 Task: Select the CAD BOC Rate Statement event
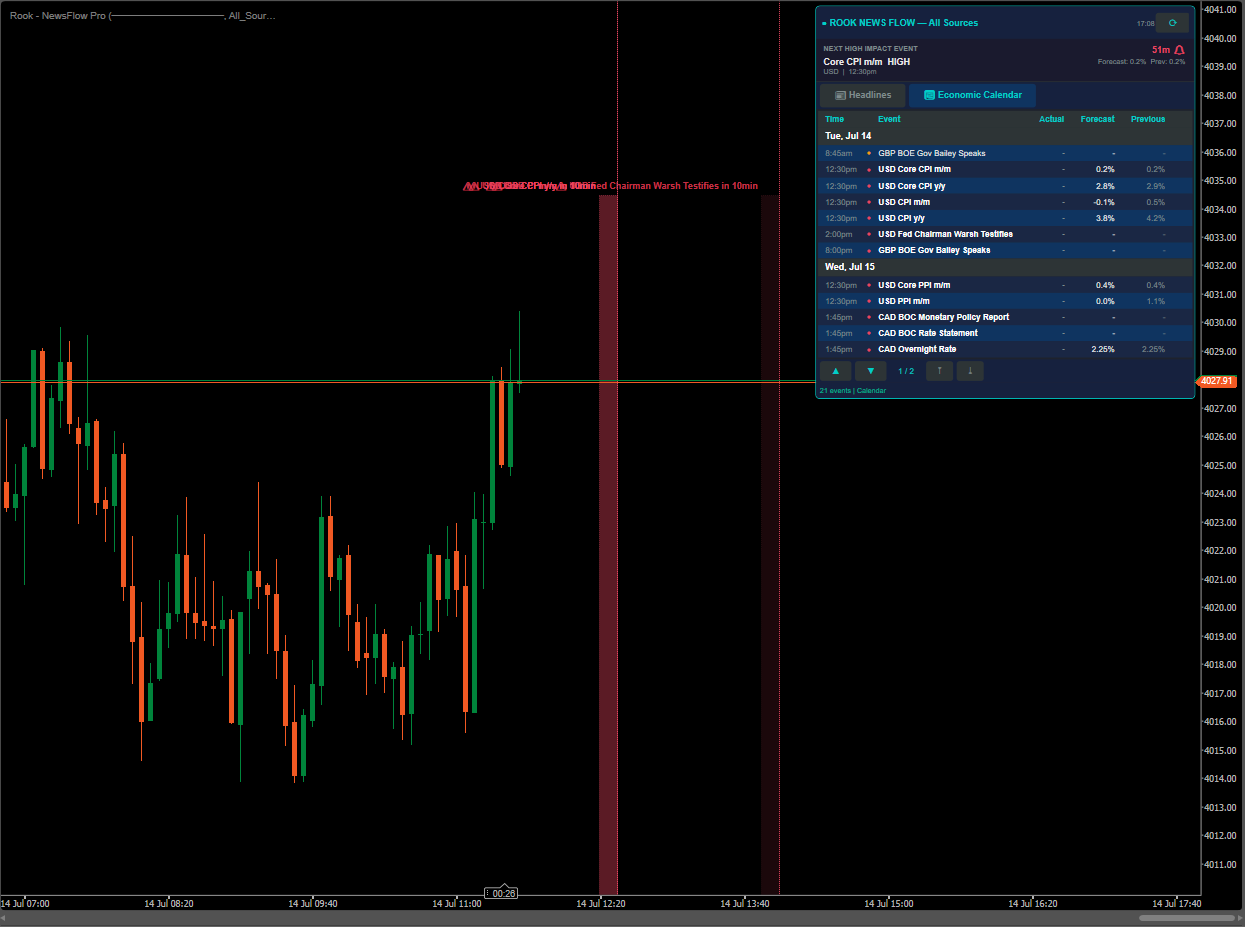(1005, 333)
